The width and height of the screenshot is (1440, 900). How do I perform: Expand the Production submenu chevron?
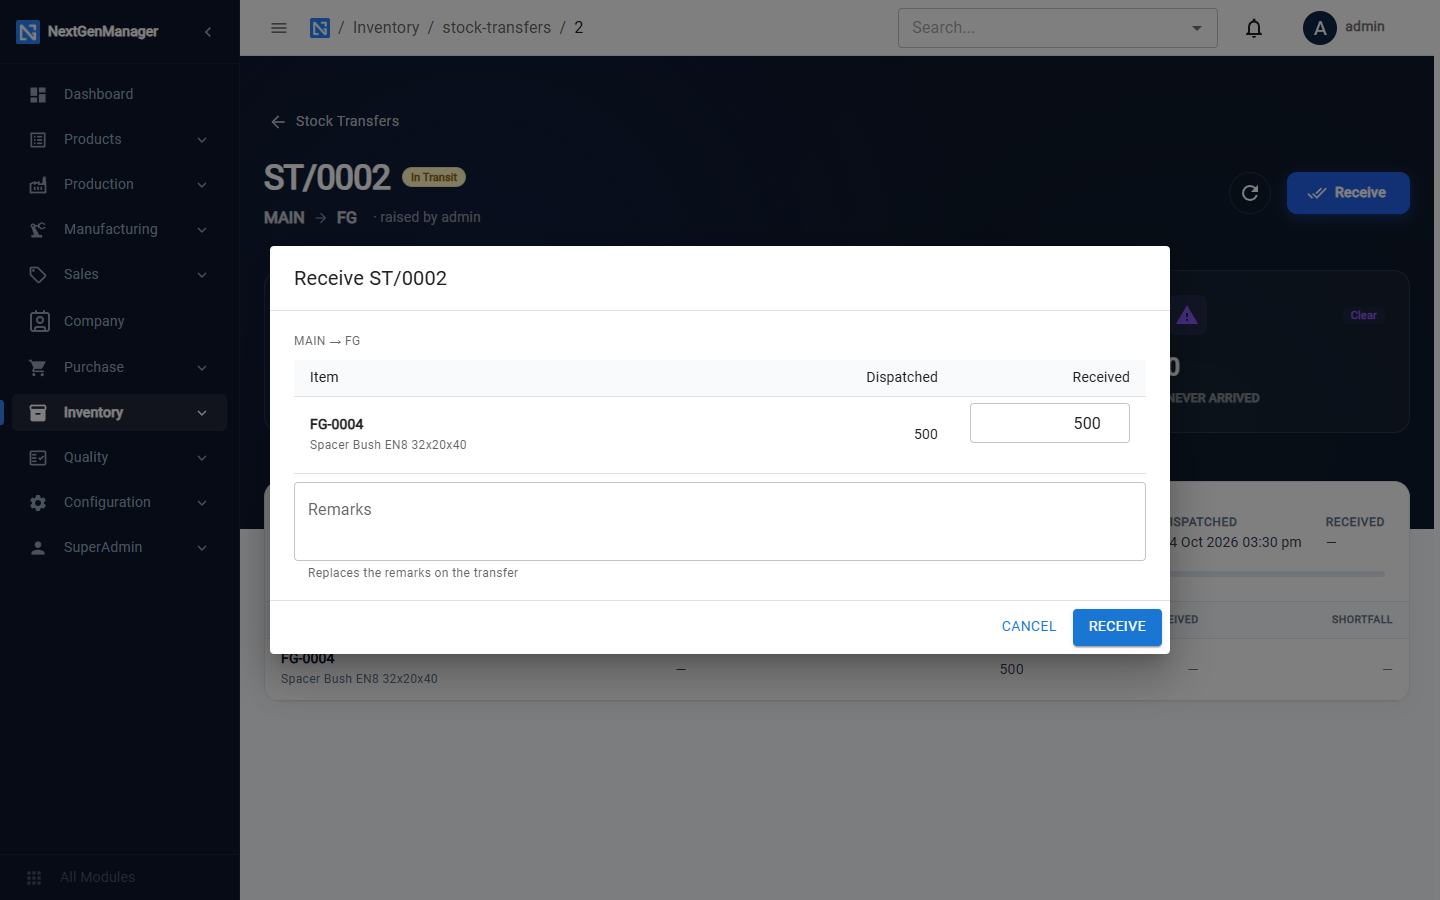pos(202,184)
